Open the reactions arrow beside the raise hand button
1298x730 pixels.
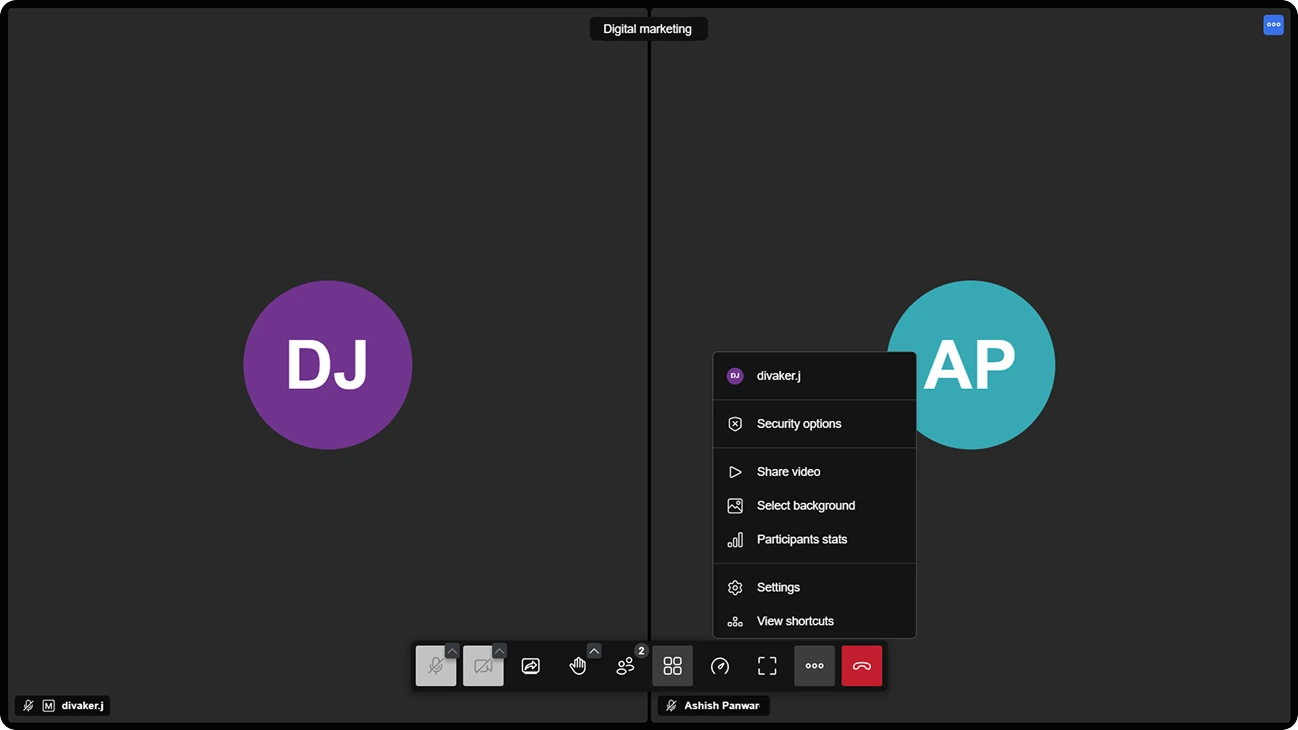click(x=594, y=651)
